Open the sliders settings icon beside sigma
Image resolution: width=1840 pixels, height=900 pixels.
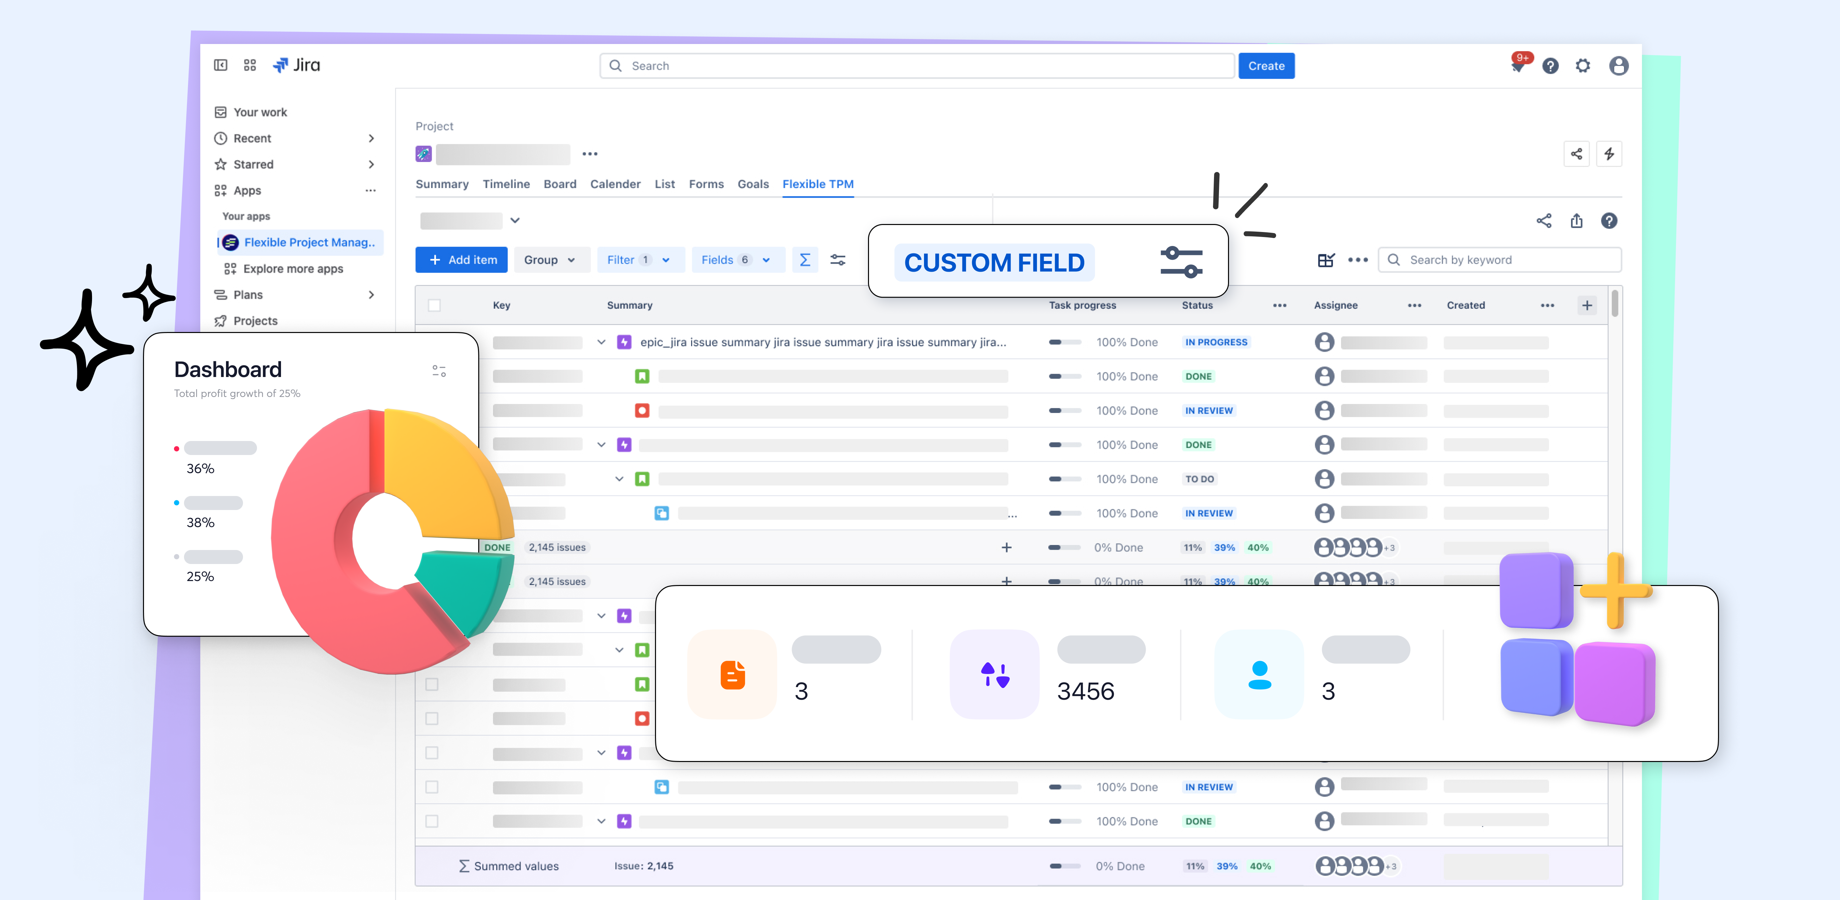point(838,260)
